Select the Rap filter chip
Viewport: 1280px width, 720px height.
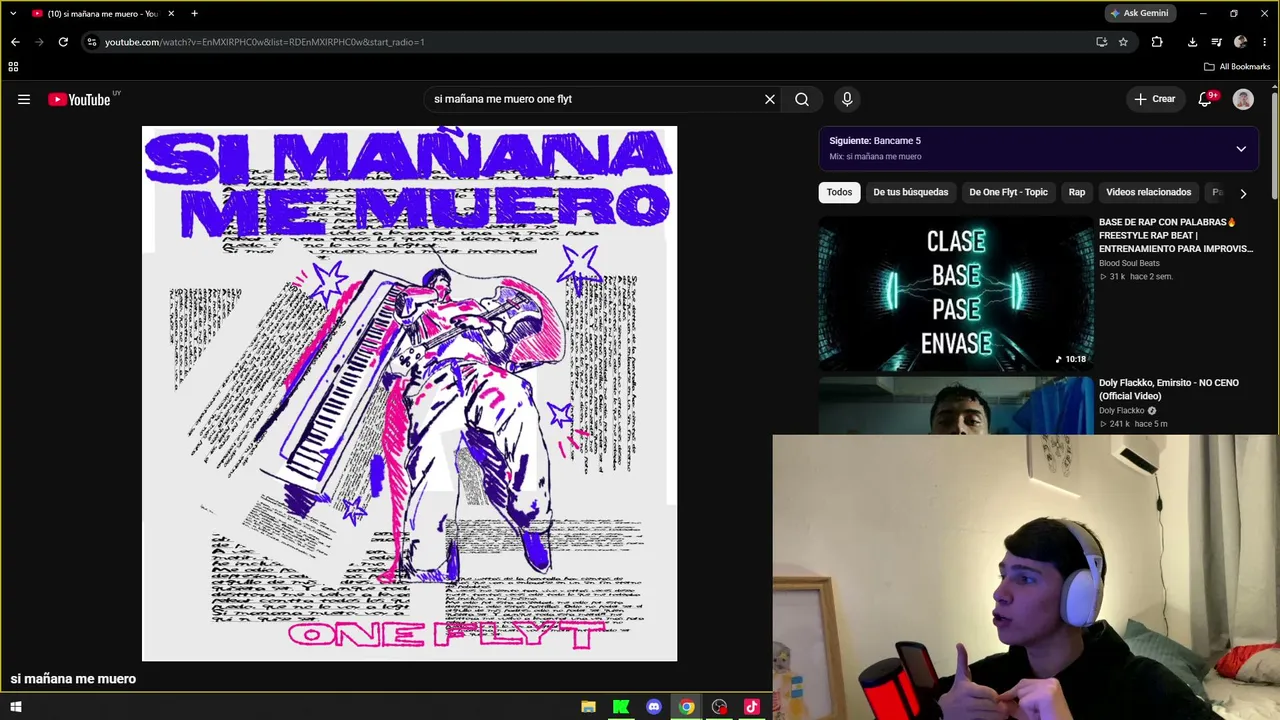click(x=1077, y=192)
